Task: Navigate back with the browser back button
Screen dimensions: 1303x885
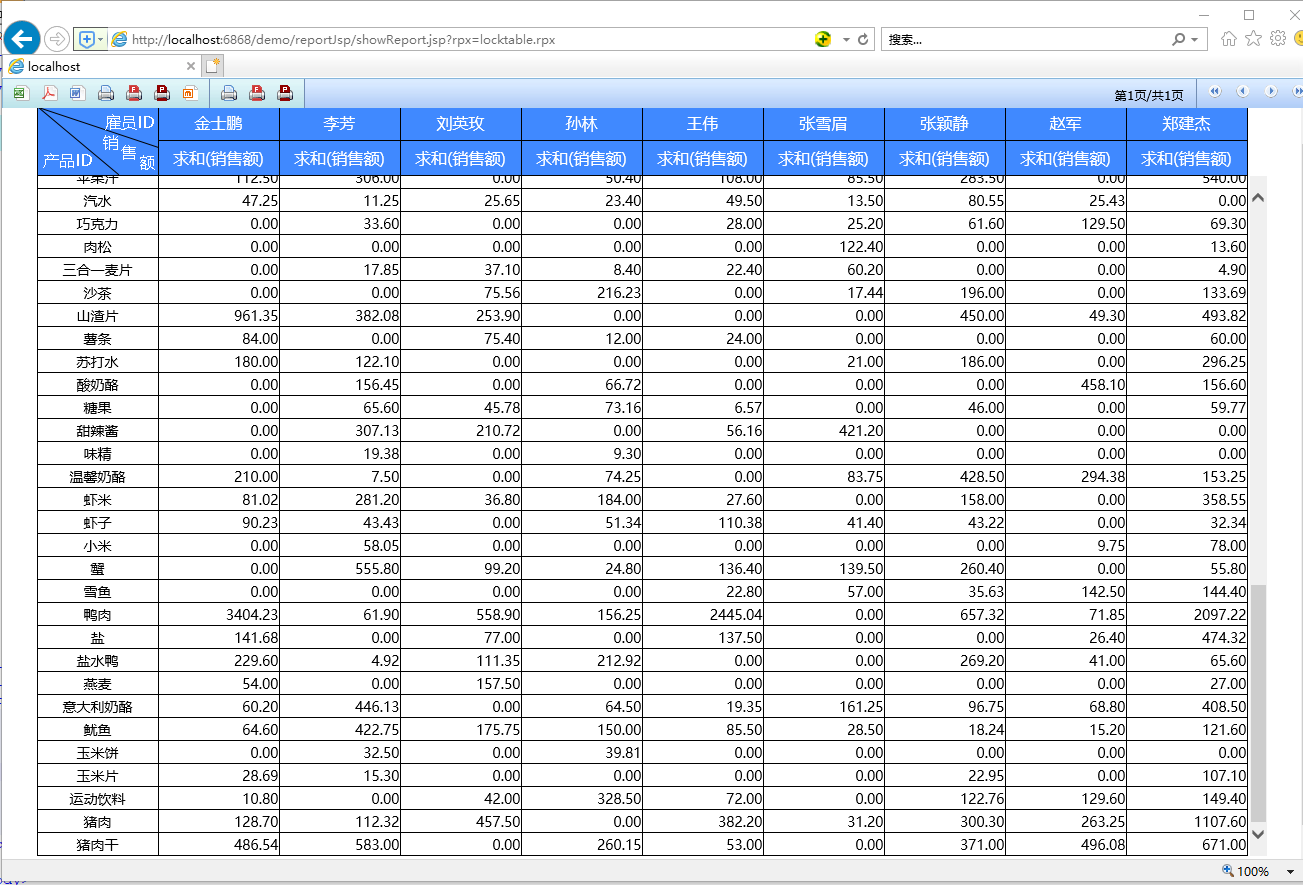Action: (x=21, y=39)
